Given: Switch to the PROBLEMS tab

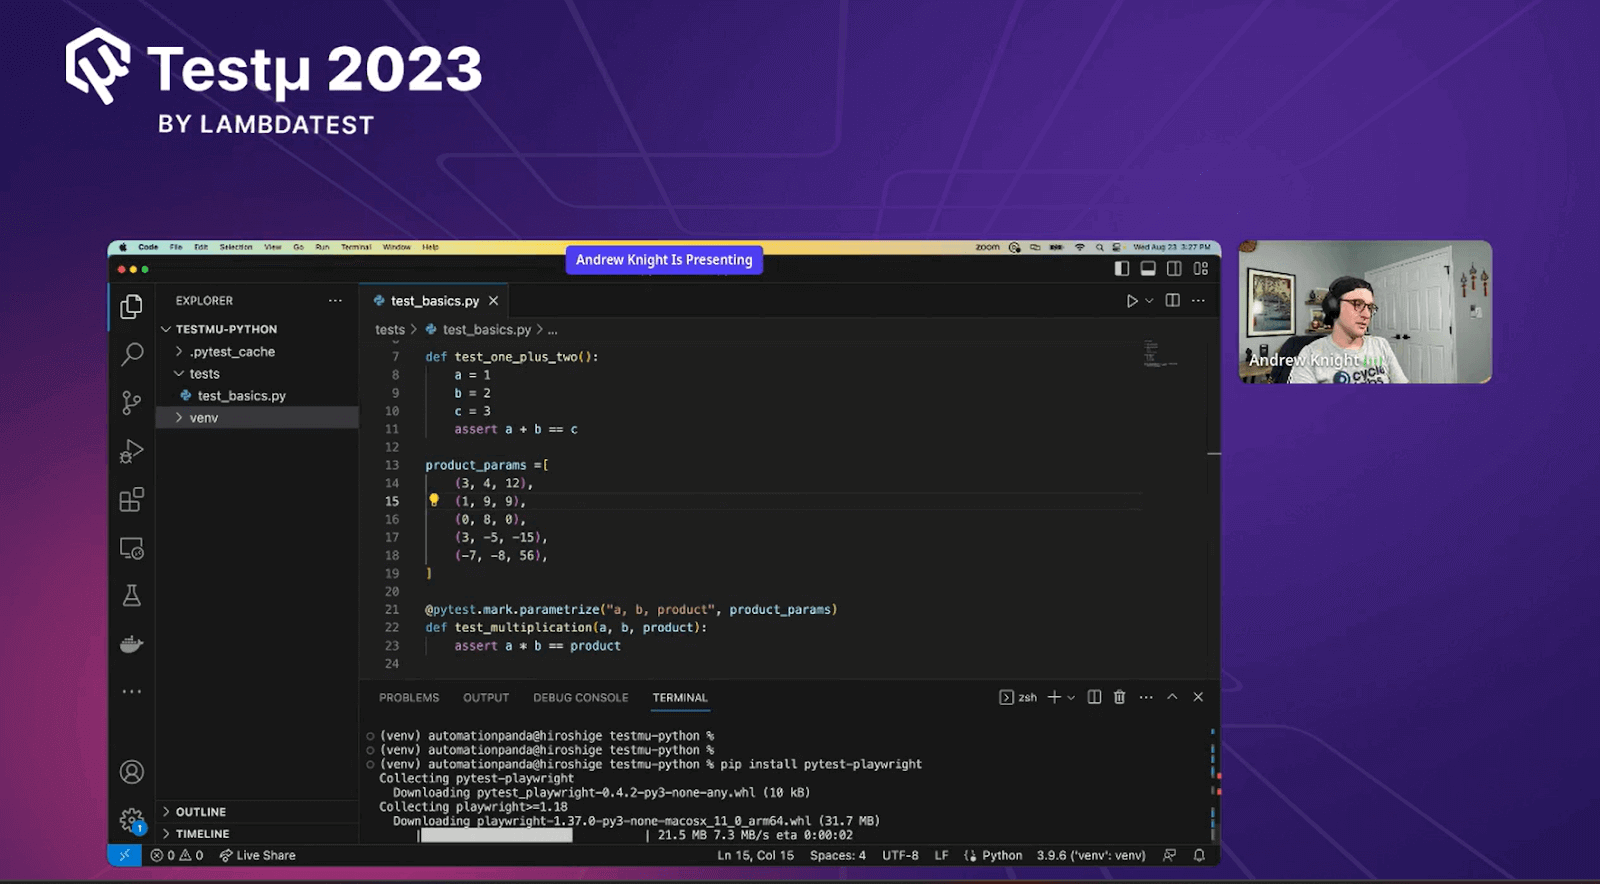Looking at the screenshot, I should (409, 698).
